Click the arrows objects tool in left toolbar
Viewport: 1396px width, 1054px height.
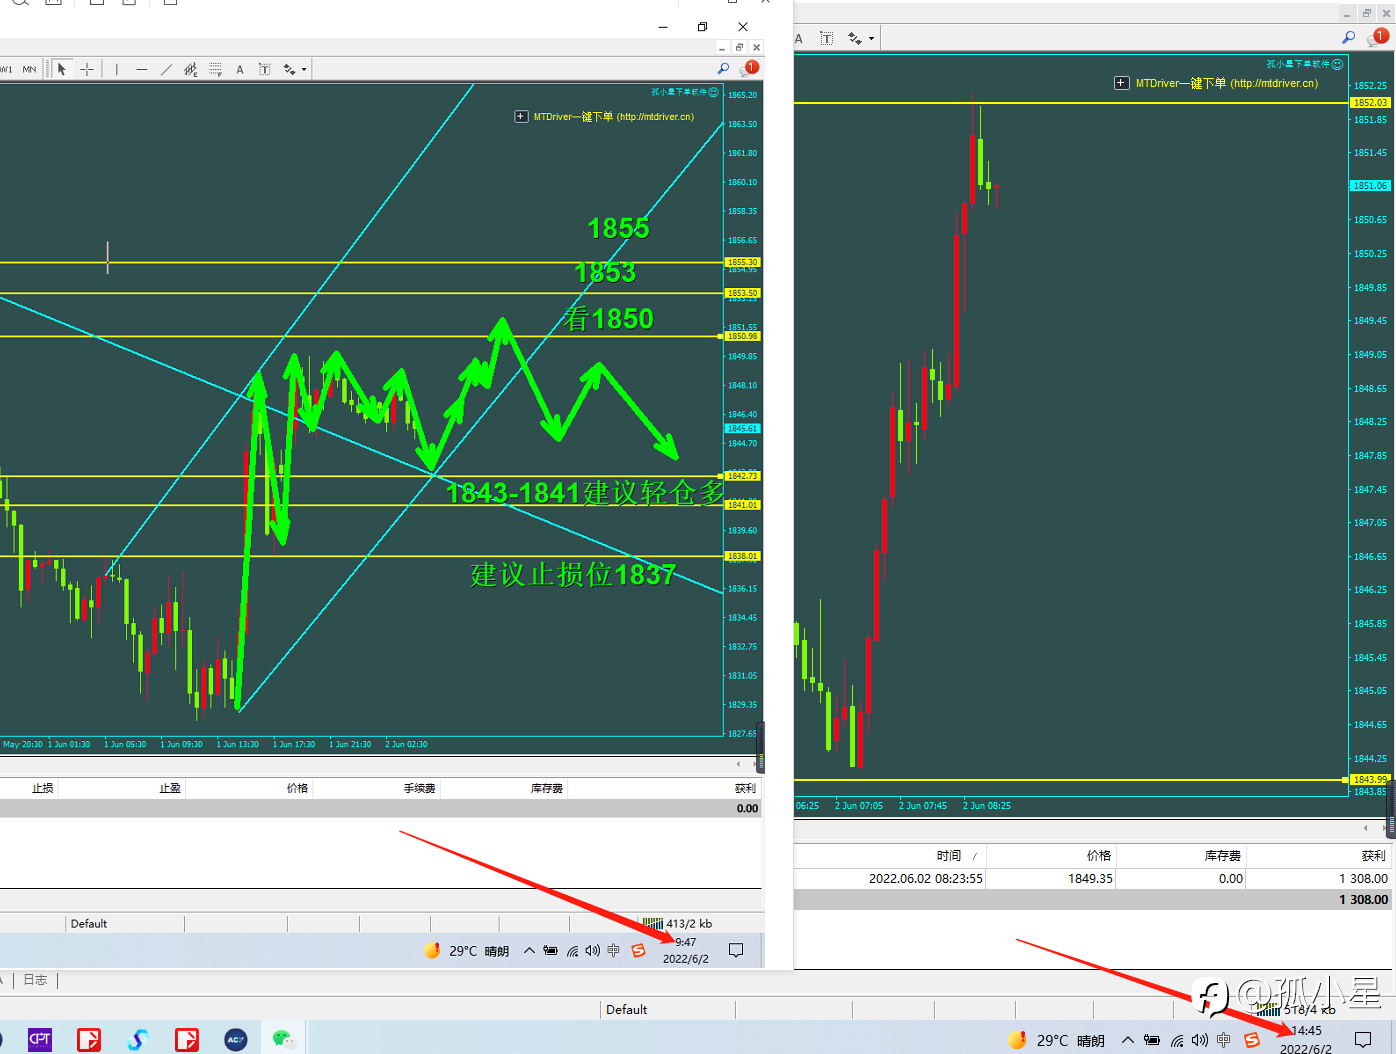(289, 69)
